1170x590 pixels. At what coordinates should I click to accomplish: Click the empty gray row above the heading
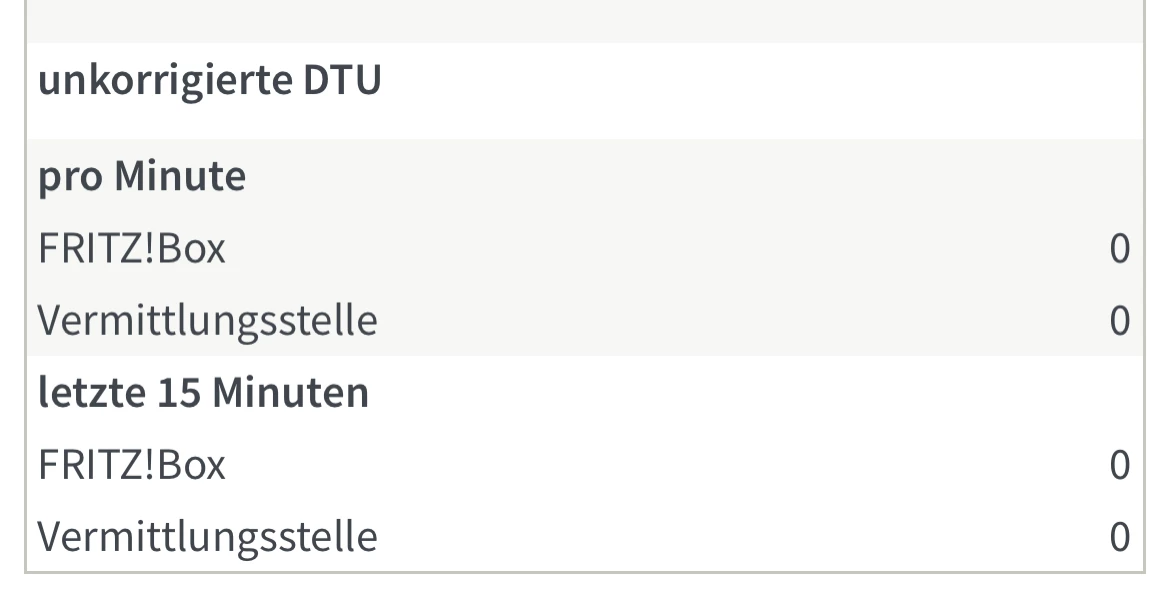coord(584,20)
